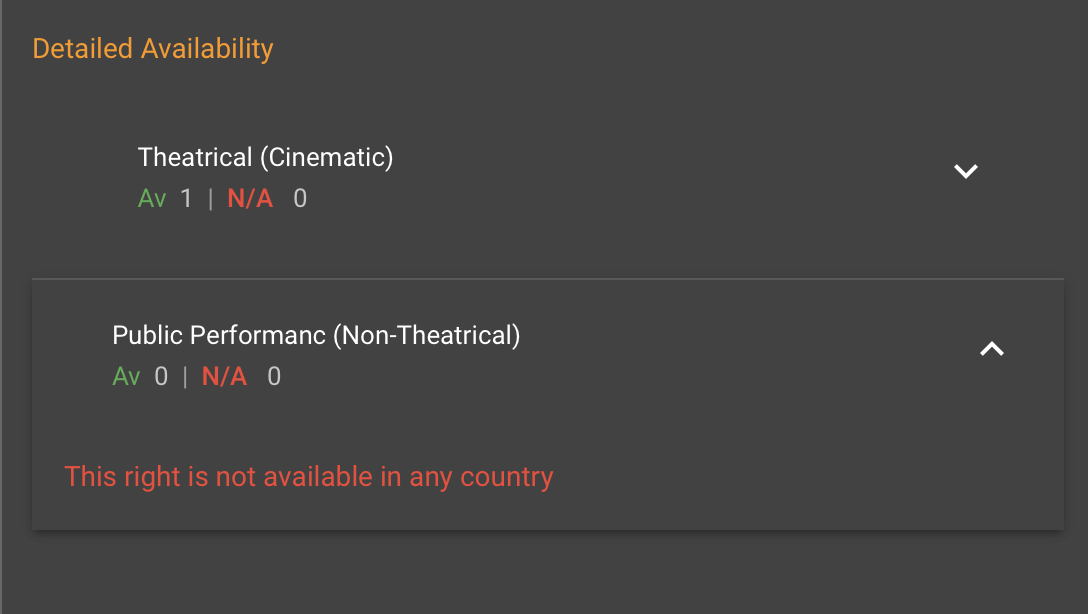Viewport: 1088px width, 614px height.
Task: Collapse the Public Performanc (Non-Theatrical) chevron
Action: click(991, 349)
